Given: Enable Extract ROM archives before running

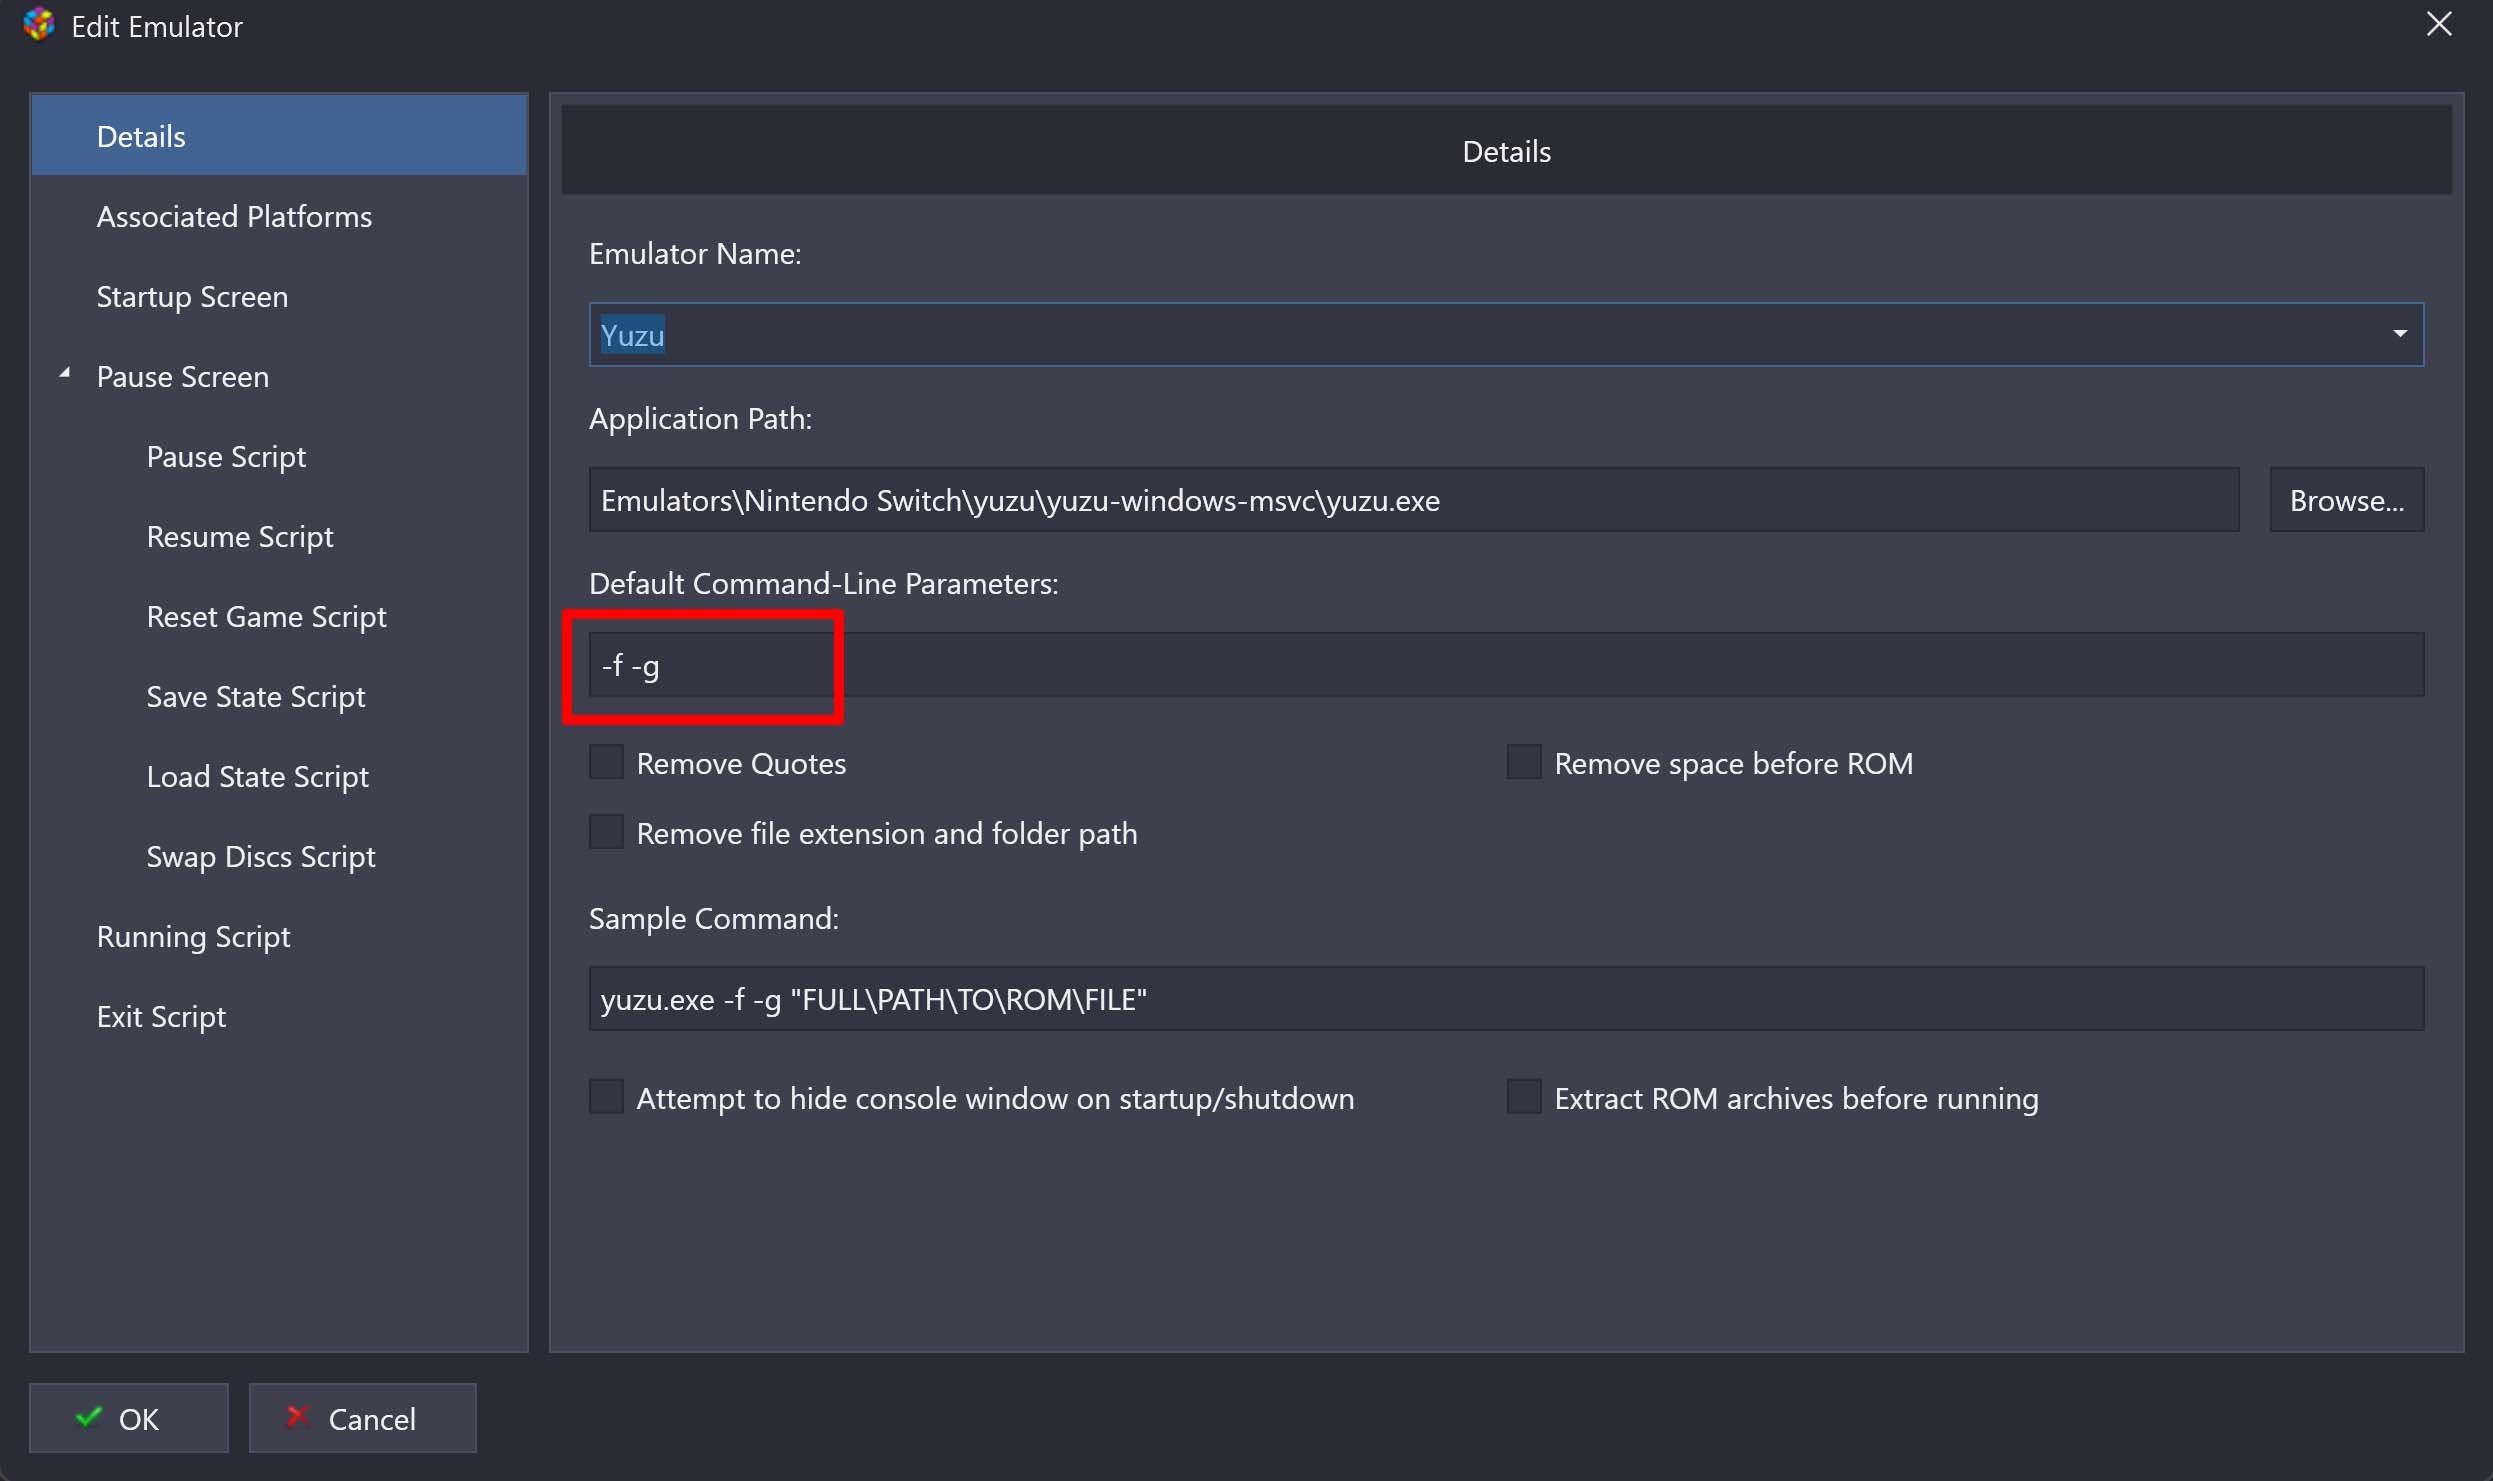Looking at the screenshot, I should coord(1524,1097).
